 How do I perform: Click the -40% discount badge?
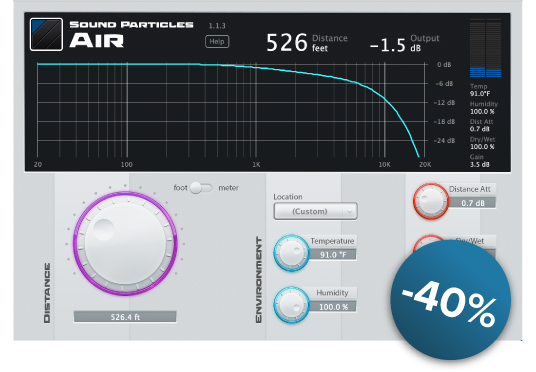point(451,300)
